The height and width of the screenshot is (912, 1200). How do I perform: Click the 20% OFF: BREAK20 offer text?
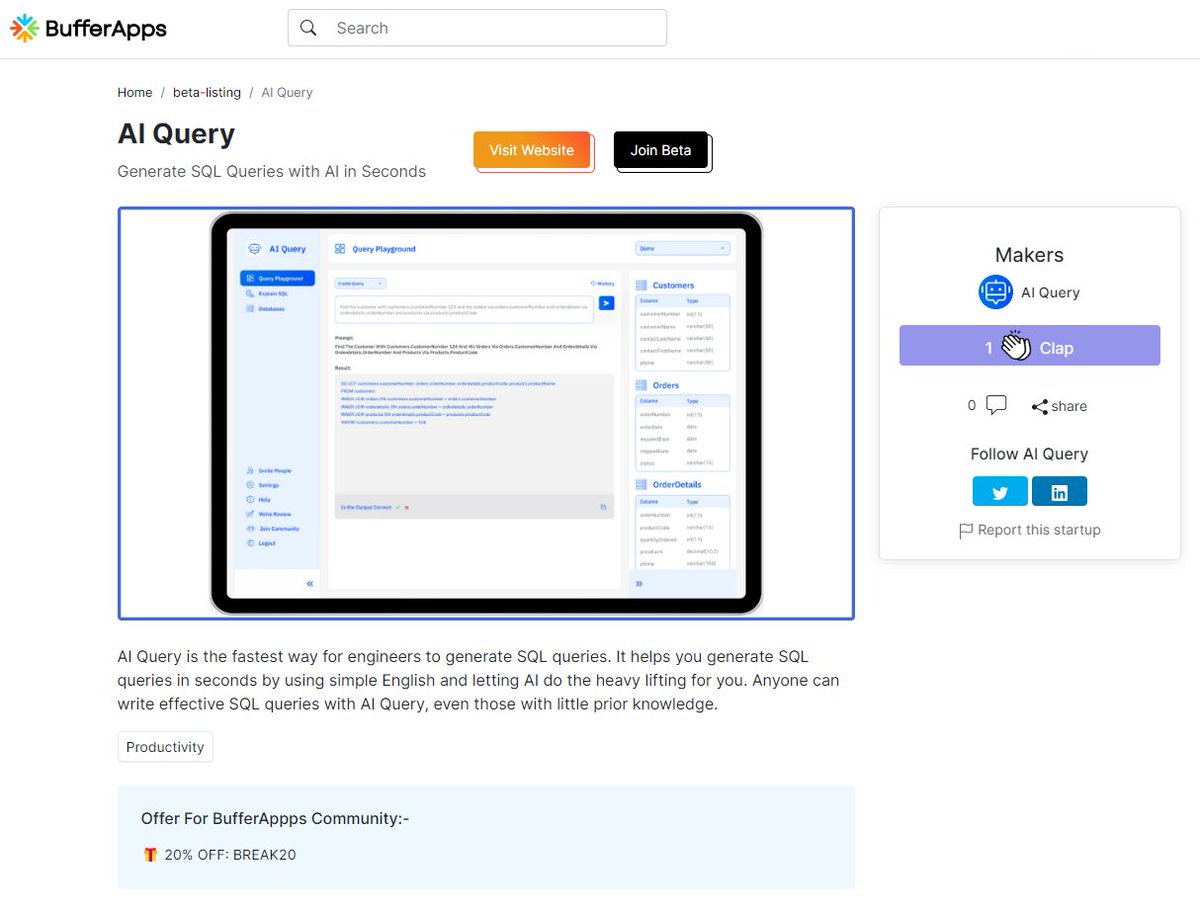(231, 855)
